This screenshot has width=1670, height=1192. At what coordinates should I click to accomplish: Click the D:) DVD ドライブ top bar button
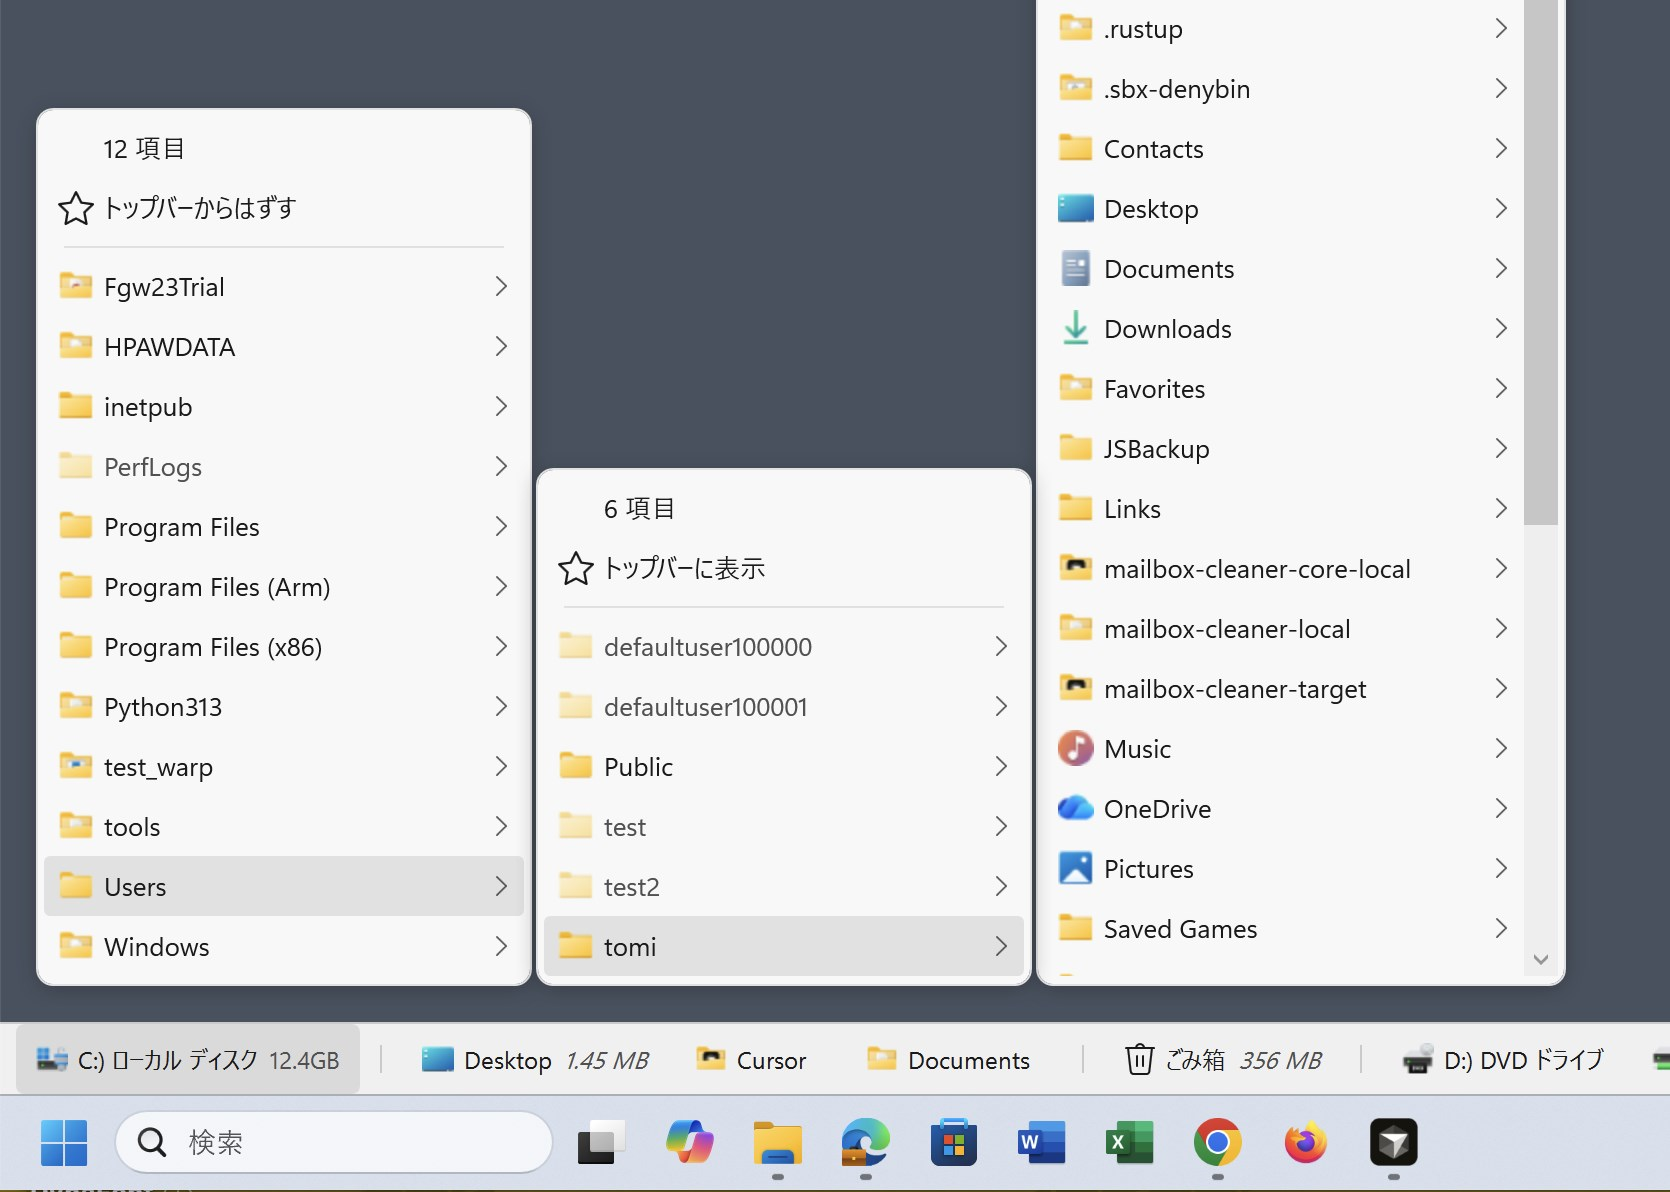pos(1504,1059)
